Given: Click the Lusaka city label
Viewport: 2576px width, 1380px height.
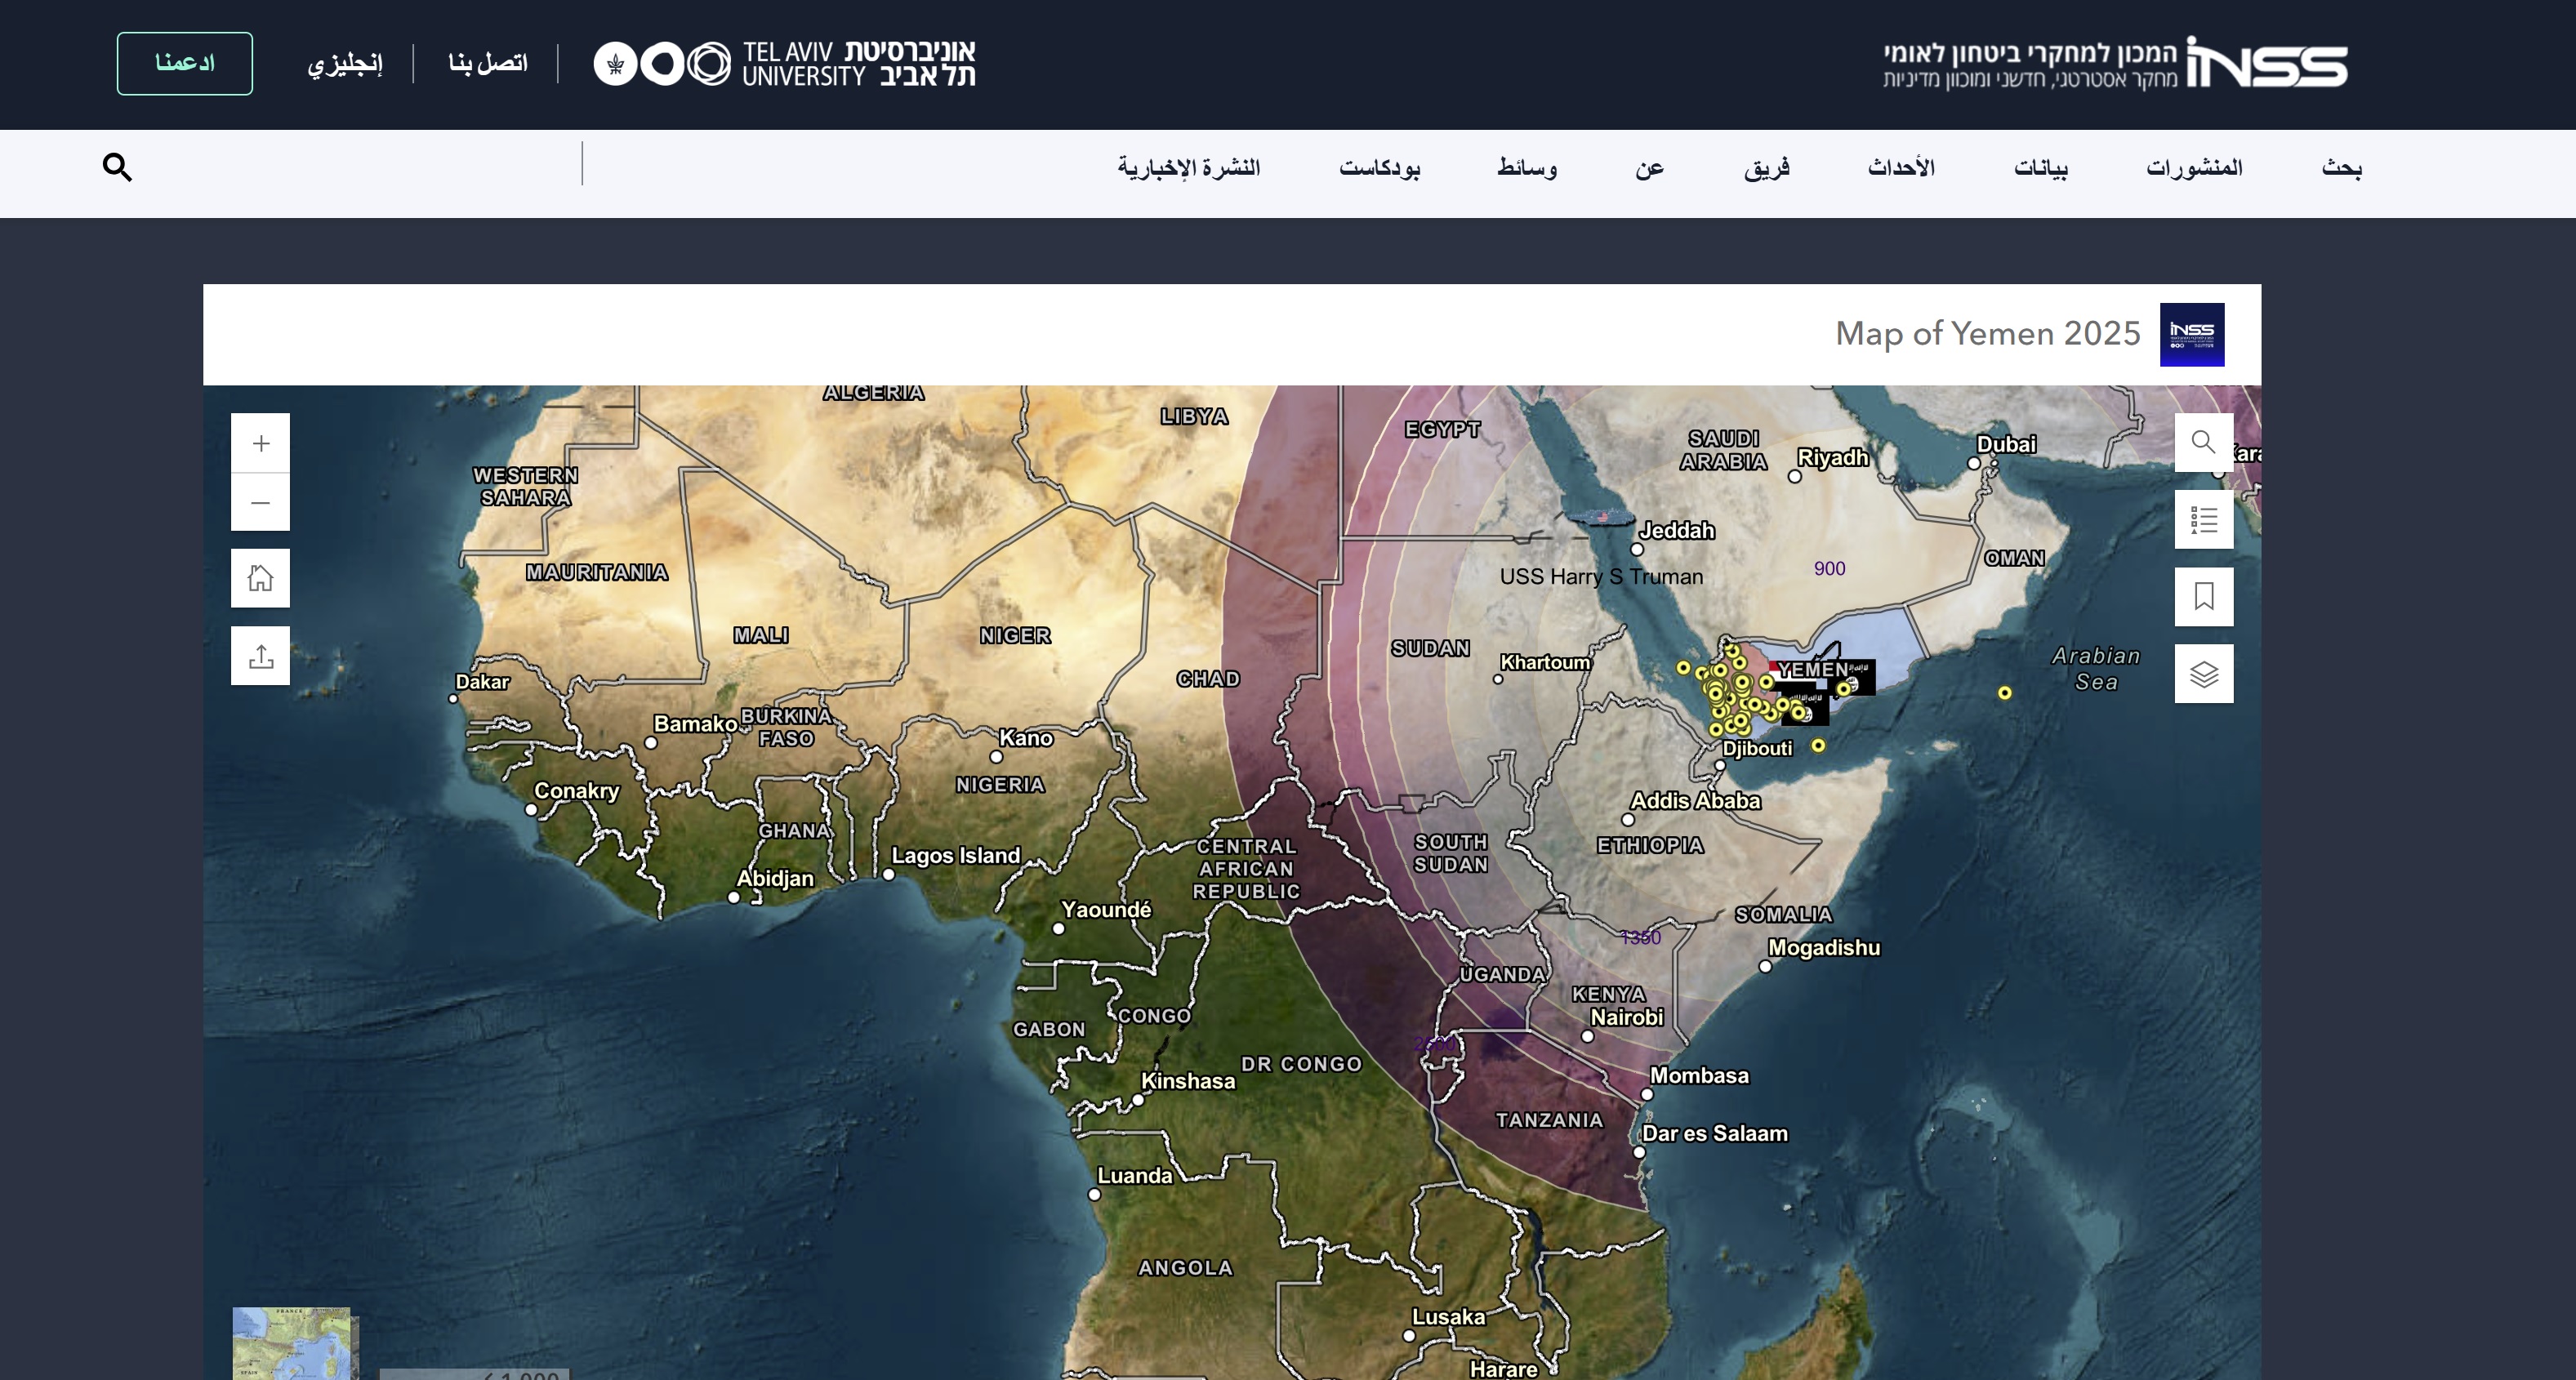Looking at the screenshot, I should (1448, 1318).
